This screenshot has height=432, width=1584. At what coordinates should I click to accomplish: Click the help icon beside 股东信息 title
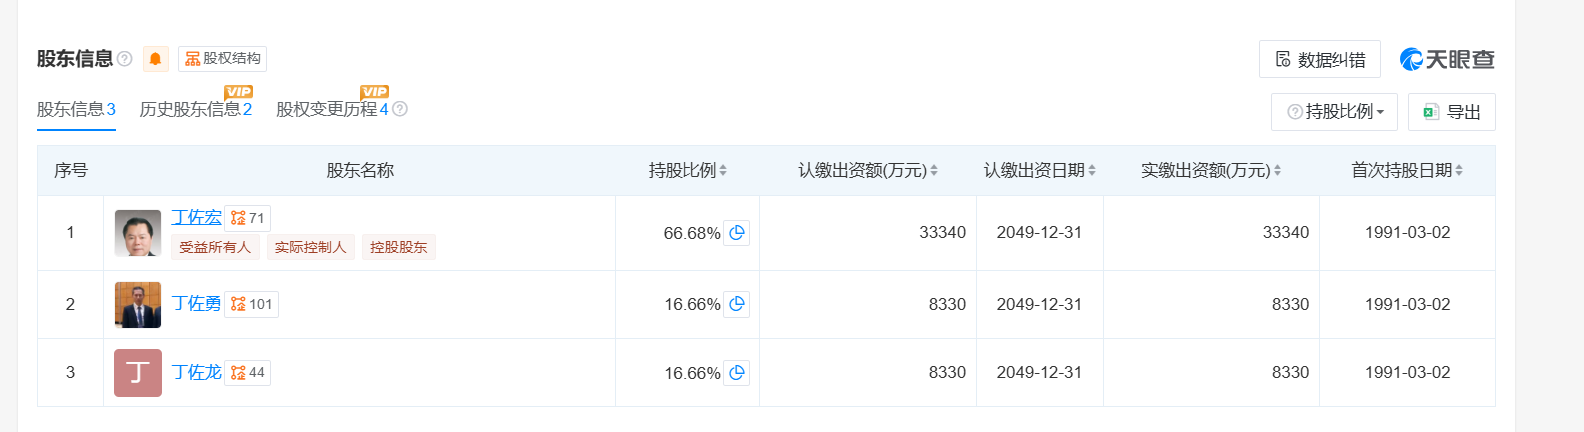pyautogui.click(x=125, y=59)
